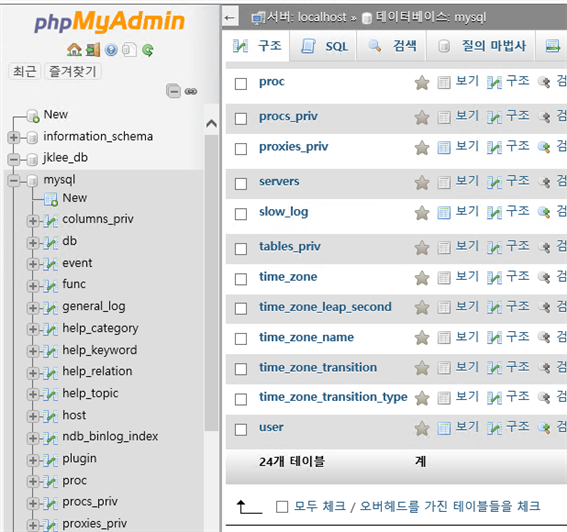Click the 보기 link in the proc row
567x532 pixels.
467,81
